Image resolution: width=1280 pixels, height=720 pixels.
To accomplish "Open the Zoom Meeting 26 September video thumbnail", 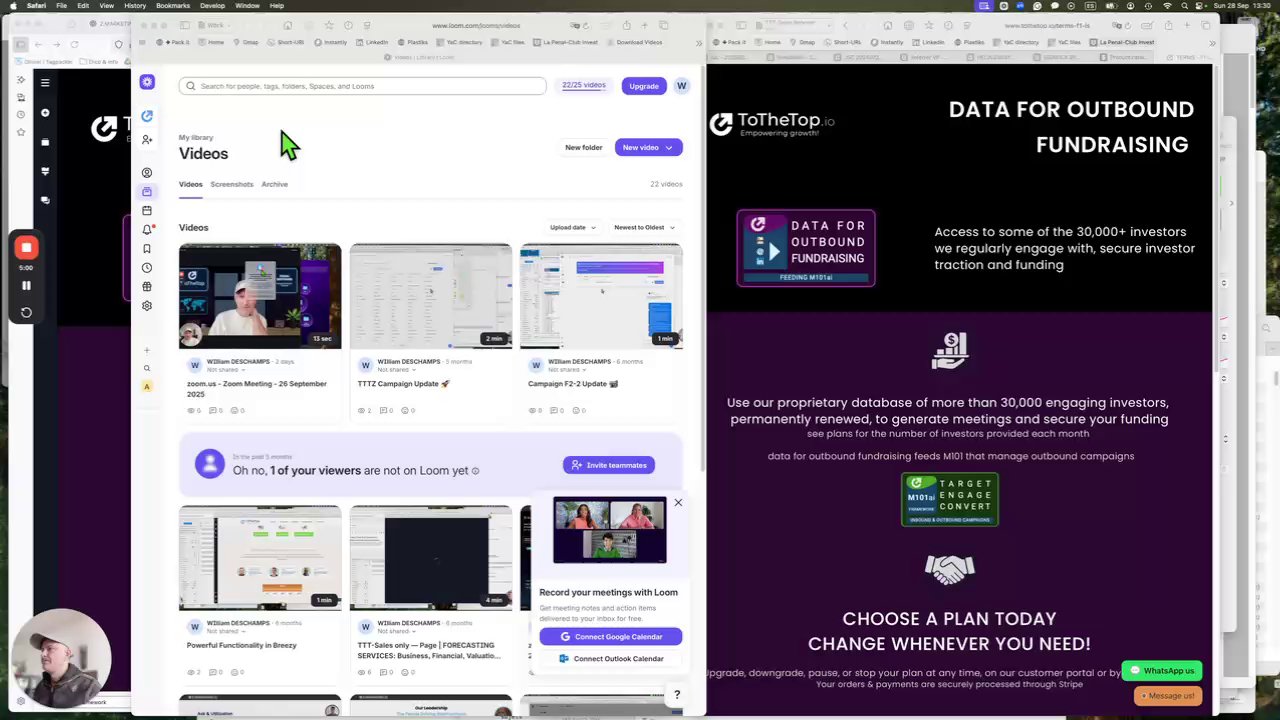I will (x=260, y=296).
